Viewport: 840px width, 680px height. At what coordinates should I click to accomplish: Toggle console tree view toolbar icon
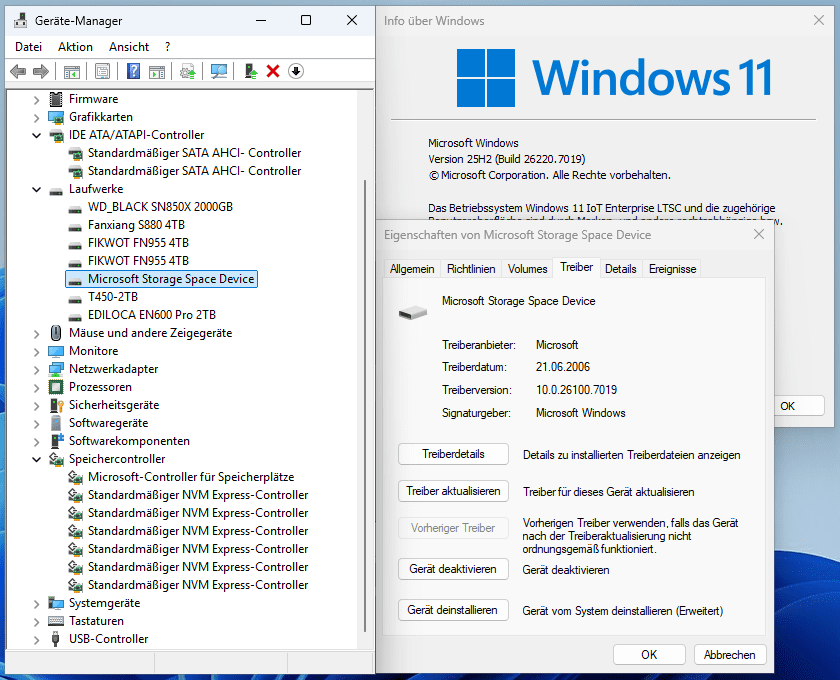[72, 71]
